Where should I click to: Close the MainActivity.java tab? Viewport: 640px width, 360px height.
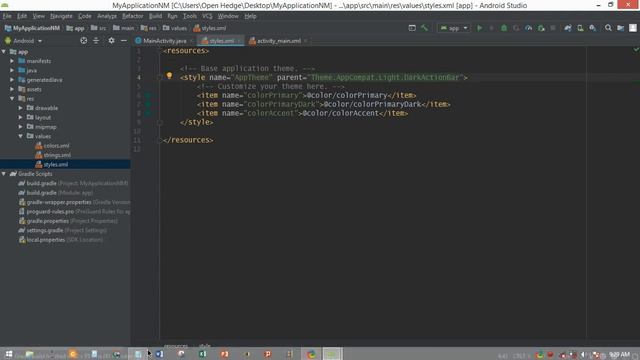click(191, 41)
